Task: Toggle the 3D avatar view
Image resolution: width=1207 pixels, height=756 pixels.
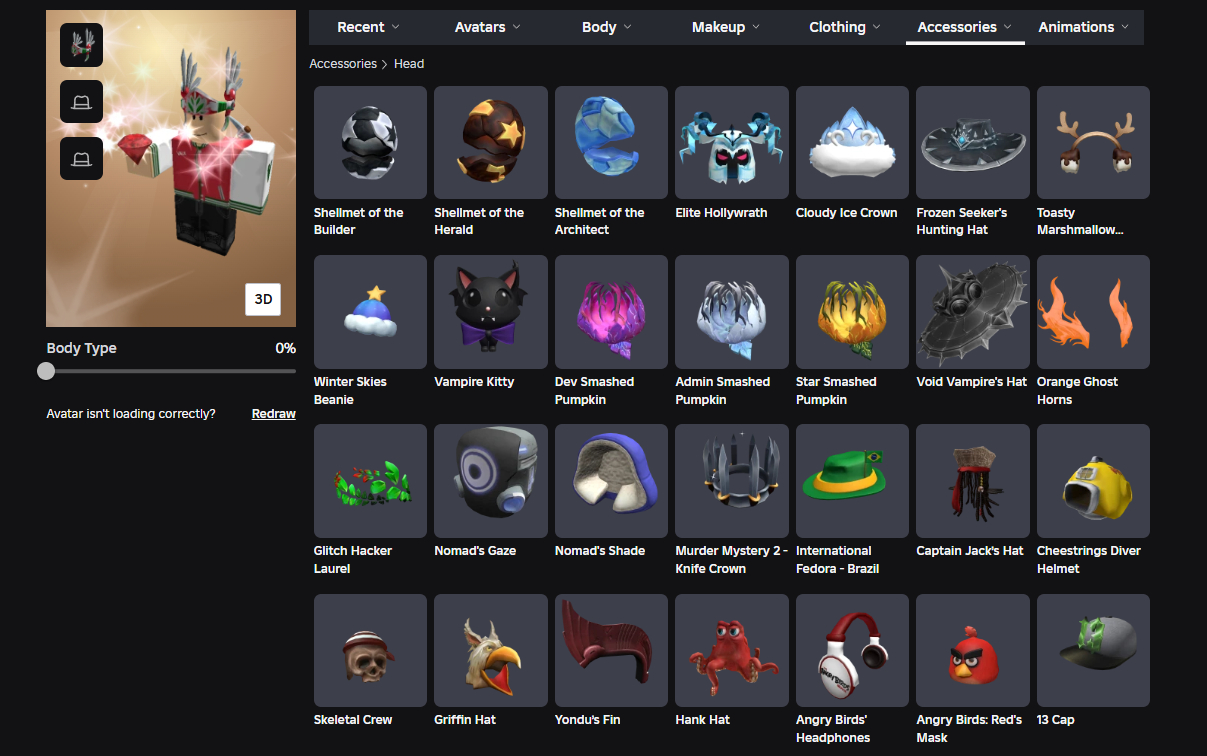Action: pyautogui.click(x=264, y=299)
